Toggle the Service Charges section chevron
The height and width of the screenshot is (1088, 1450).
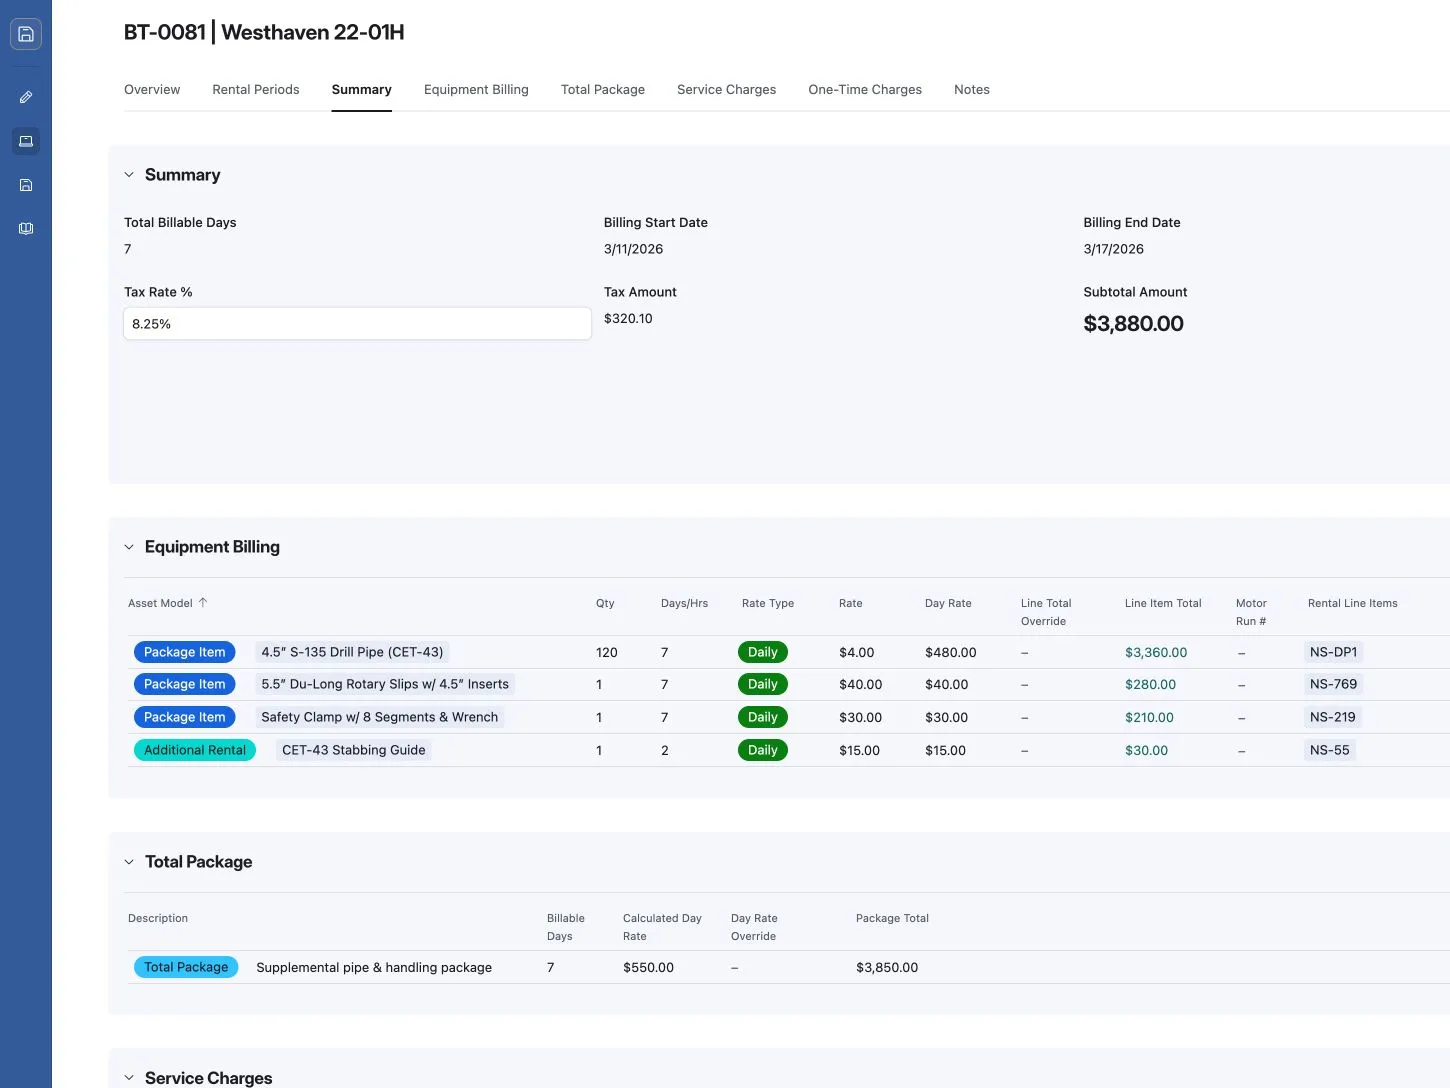pos(129,1078)
